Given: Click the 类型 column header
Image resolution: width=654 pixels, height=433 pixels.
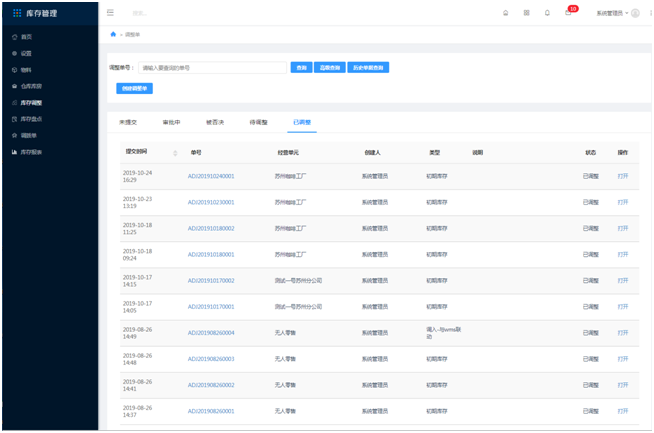Looking at the screenshot, I should (x=435, y=153).
